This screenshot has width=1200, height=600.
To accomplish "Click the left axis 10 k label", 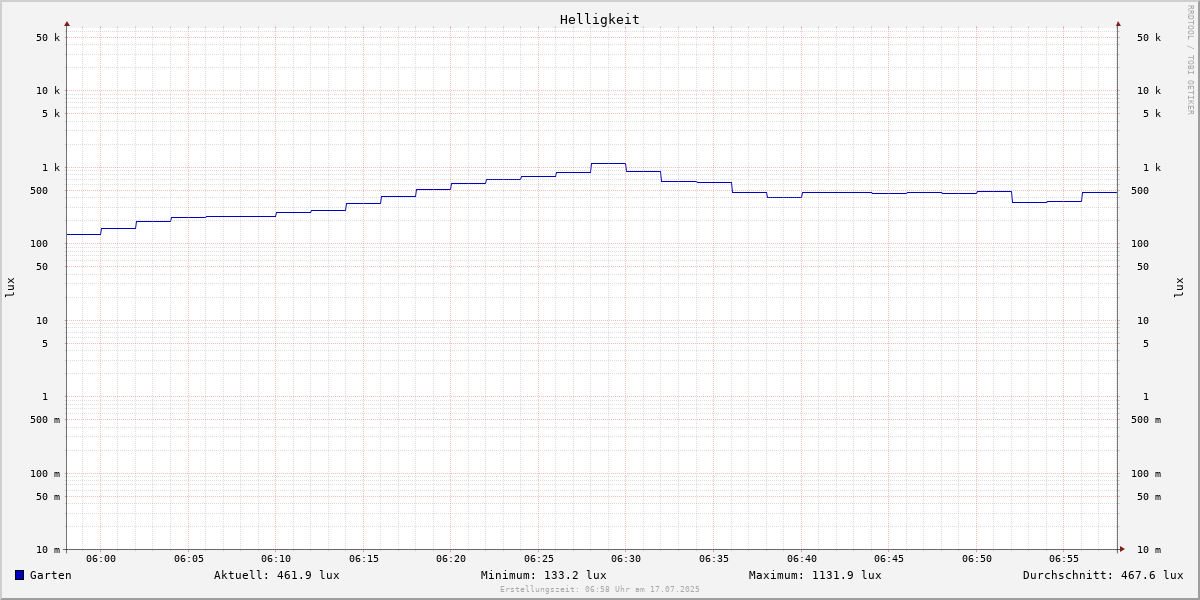I will click(x=48, y=91).
